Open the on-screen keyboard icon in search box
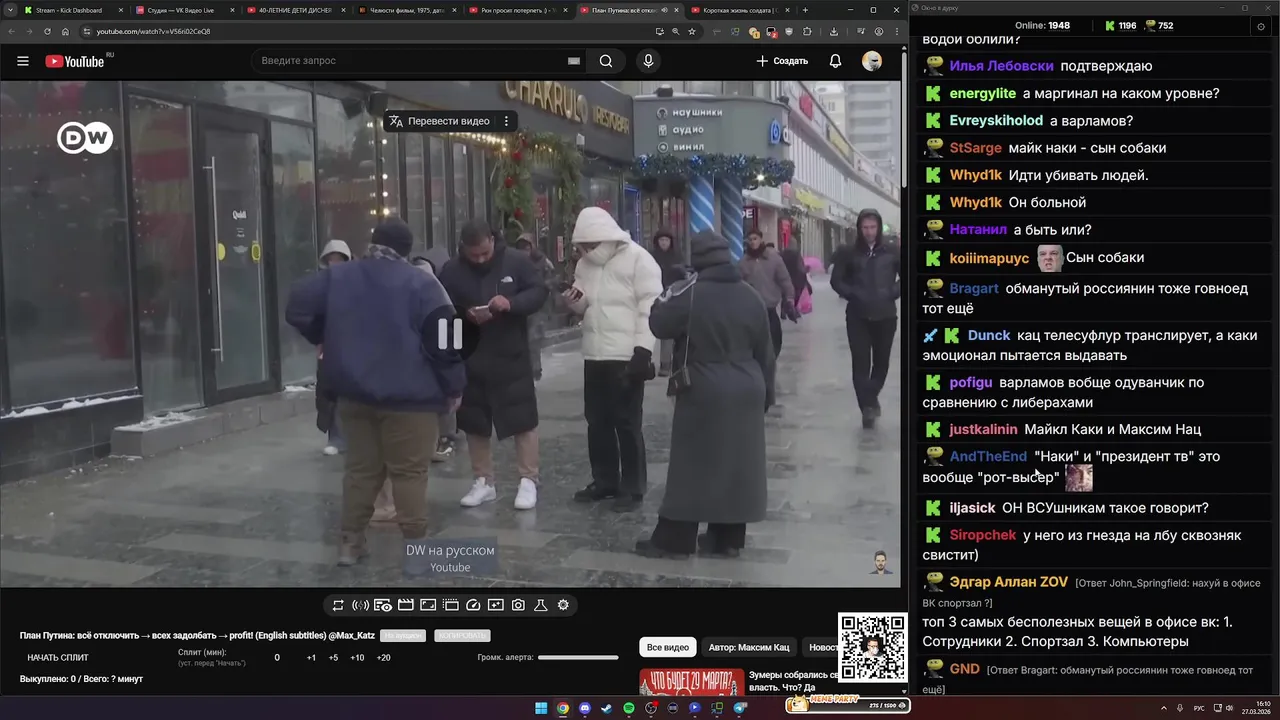The height and width of the screenshot is (720, 1280). [x=574, y=61]
